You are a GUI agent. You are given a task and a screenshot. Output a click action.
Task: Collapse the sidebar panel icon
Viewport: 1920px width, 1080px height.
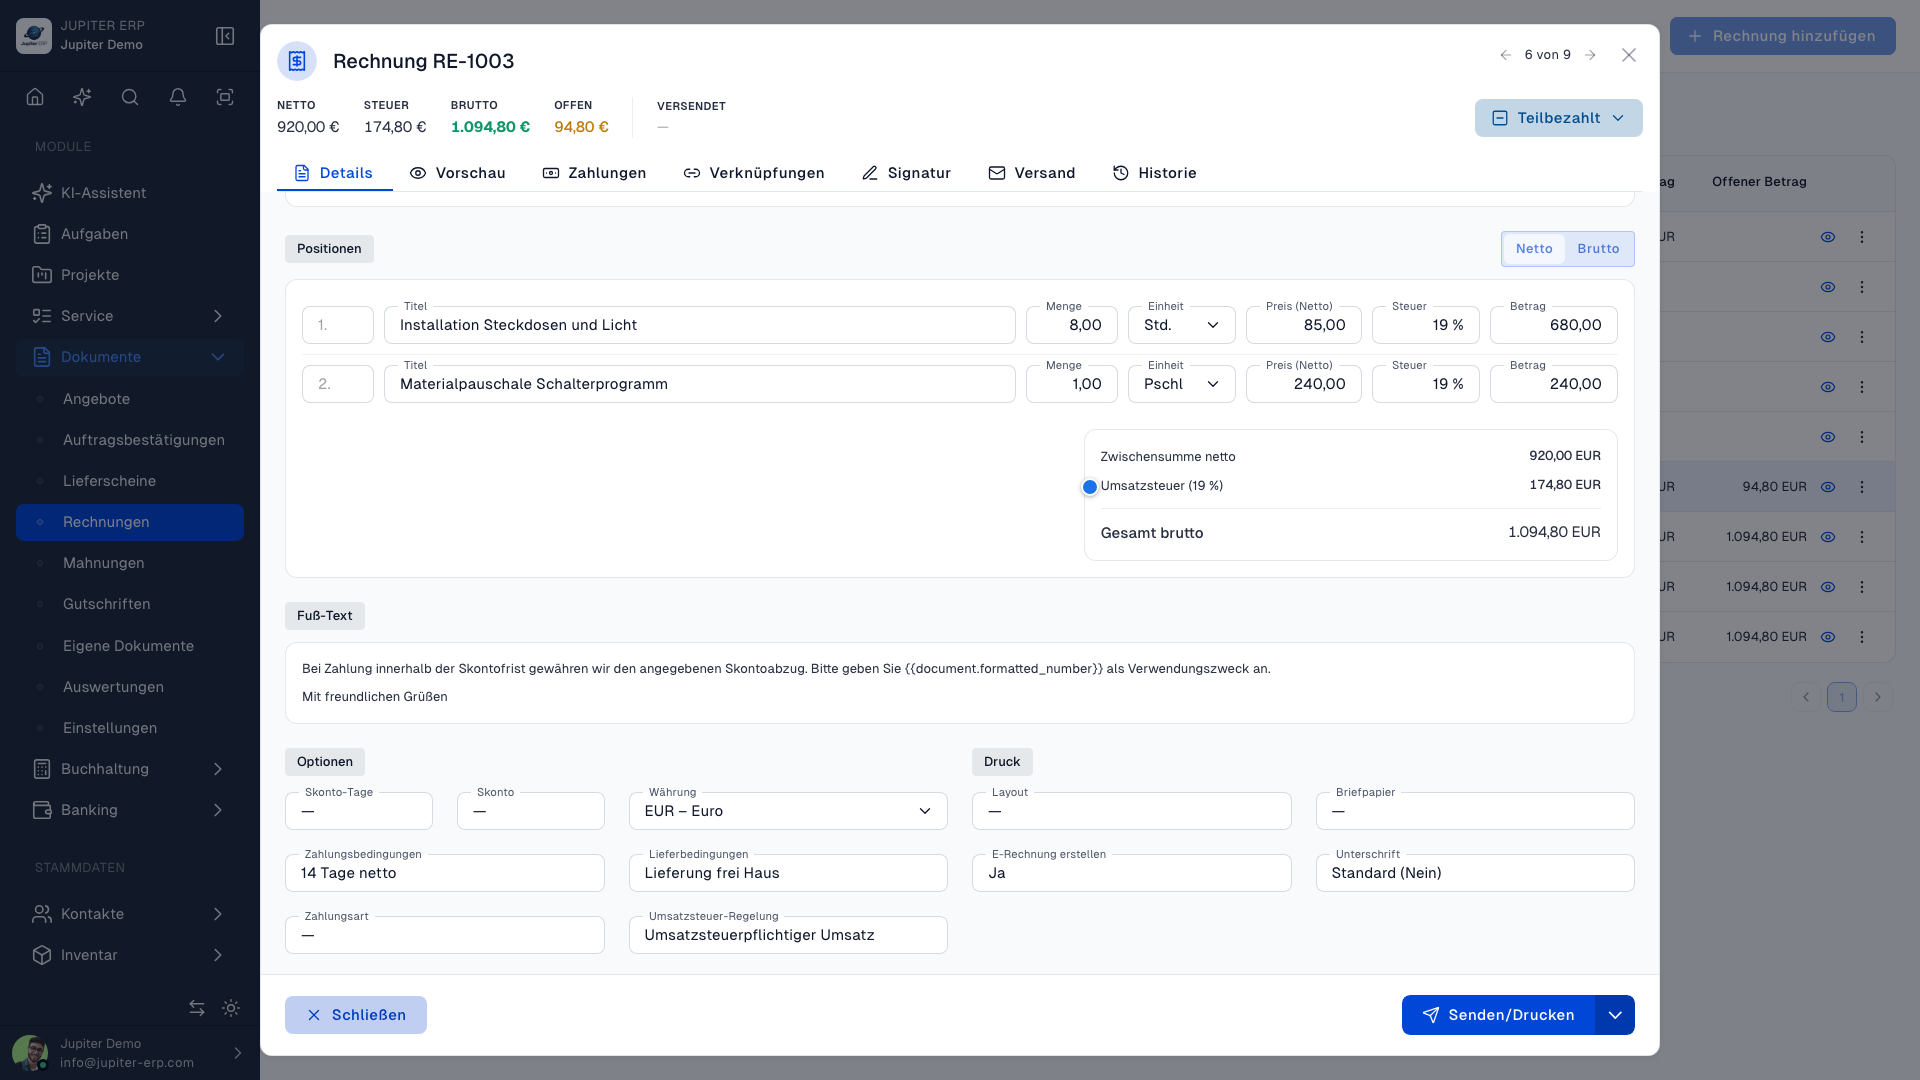click(x=225, y=36)
